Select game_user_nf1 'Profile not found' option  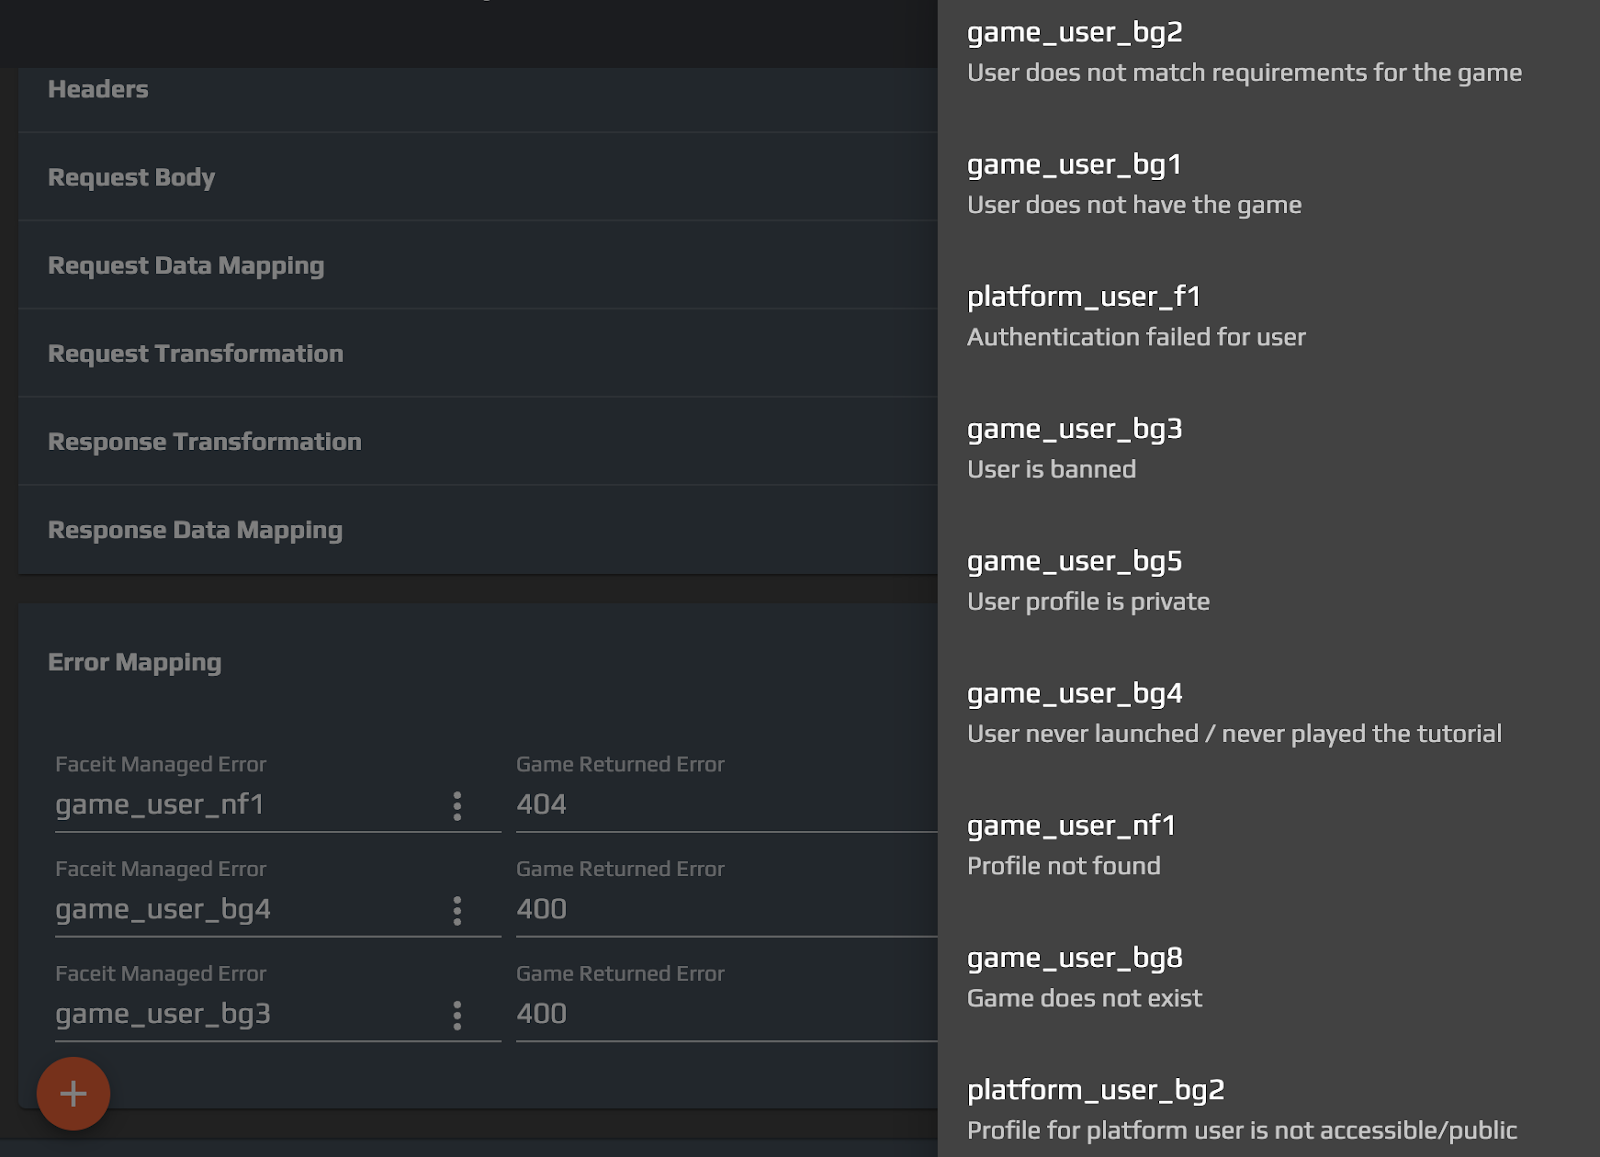pos(1071,825)
